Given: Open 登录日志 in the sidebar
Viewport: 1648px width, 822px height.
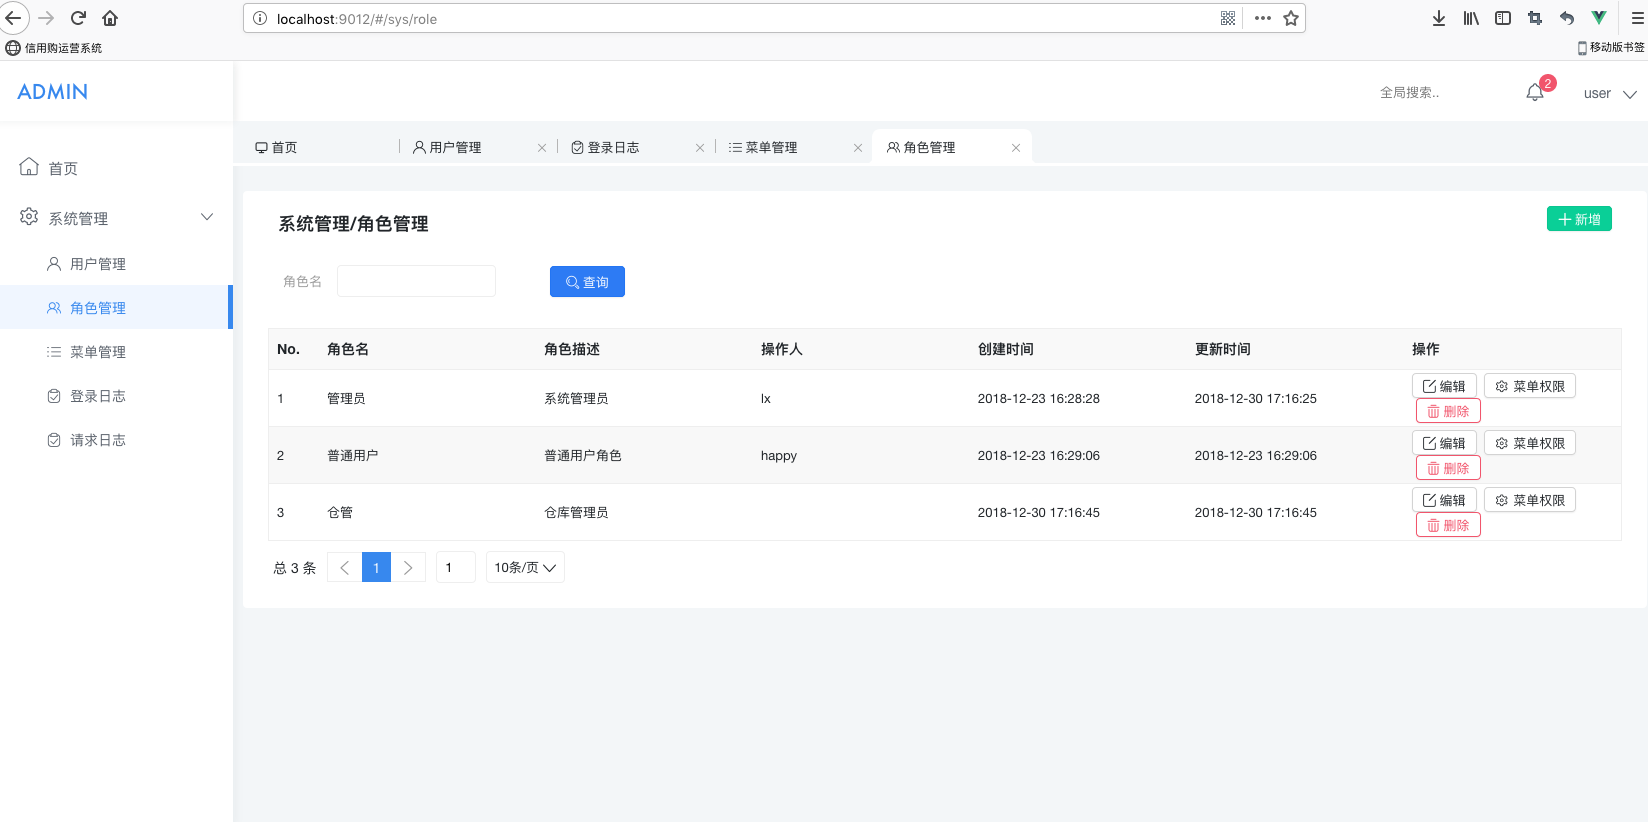Looking at the screenshot, I should tap(116, 396).
